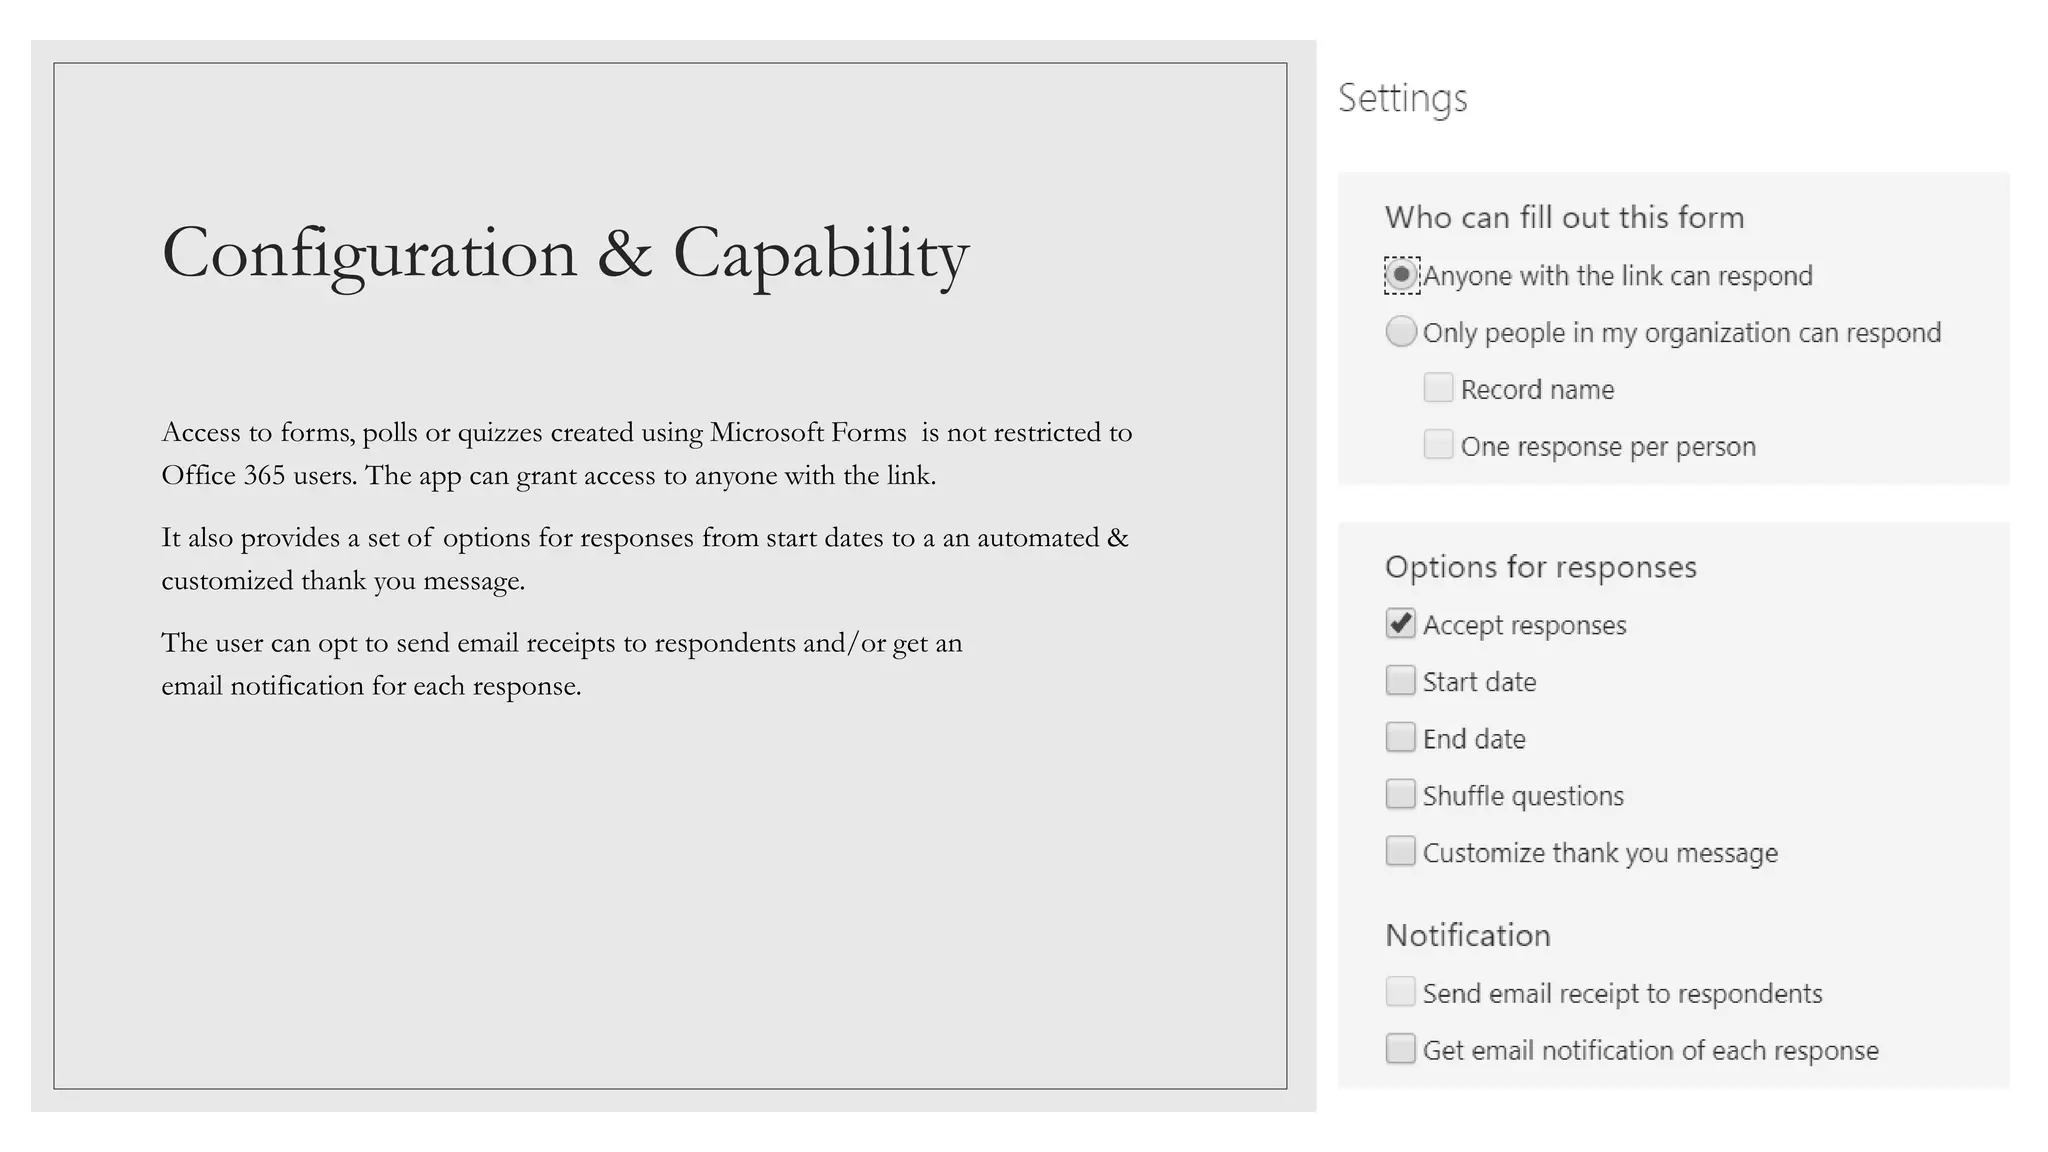Screen dimensions: 2048x1152
Task: Click the paragraph about customized thank you message
Action: [645, 559]
